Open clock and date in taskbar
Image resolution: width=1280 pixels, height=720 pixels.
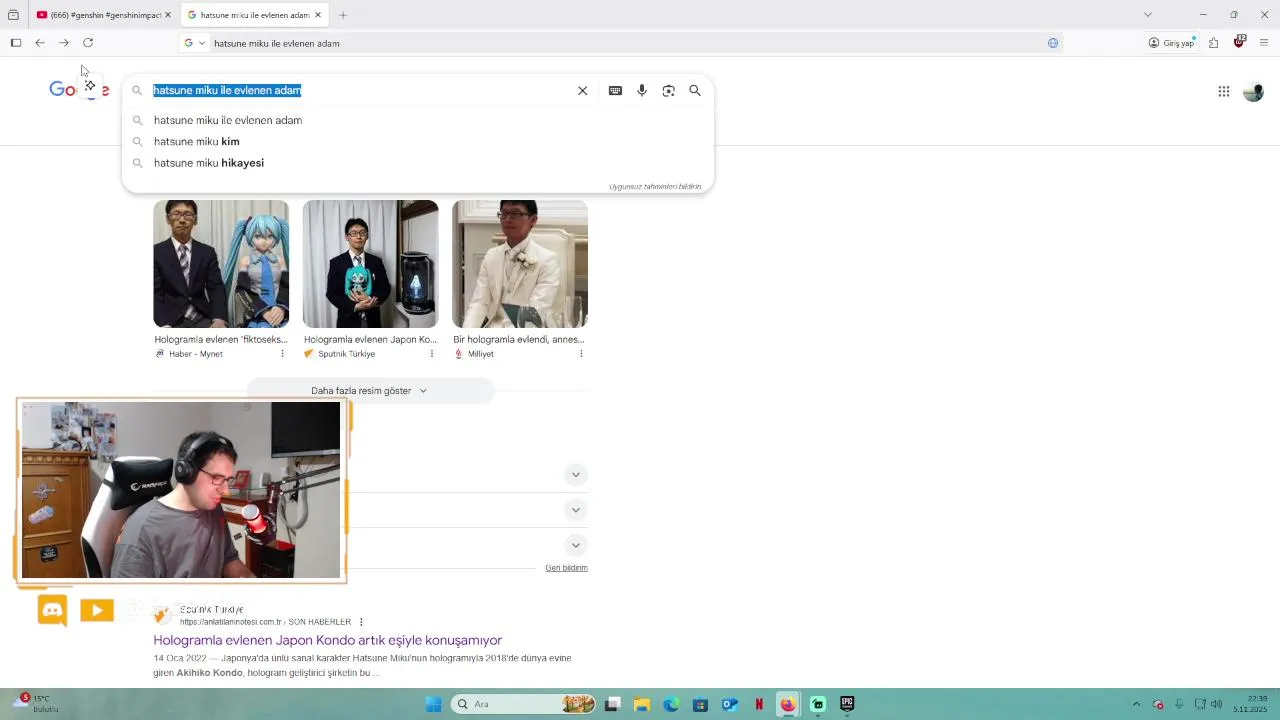click(1250, 704)
